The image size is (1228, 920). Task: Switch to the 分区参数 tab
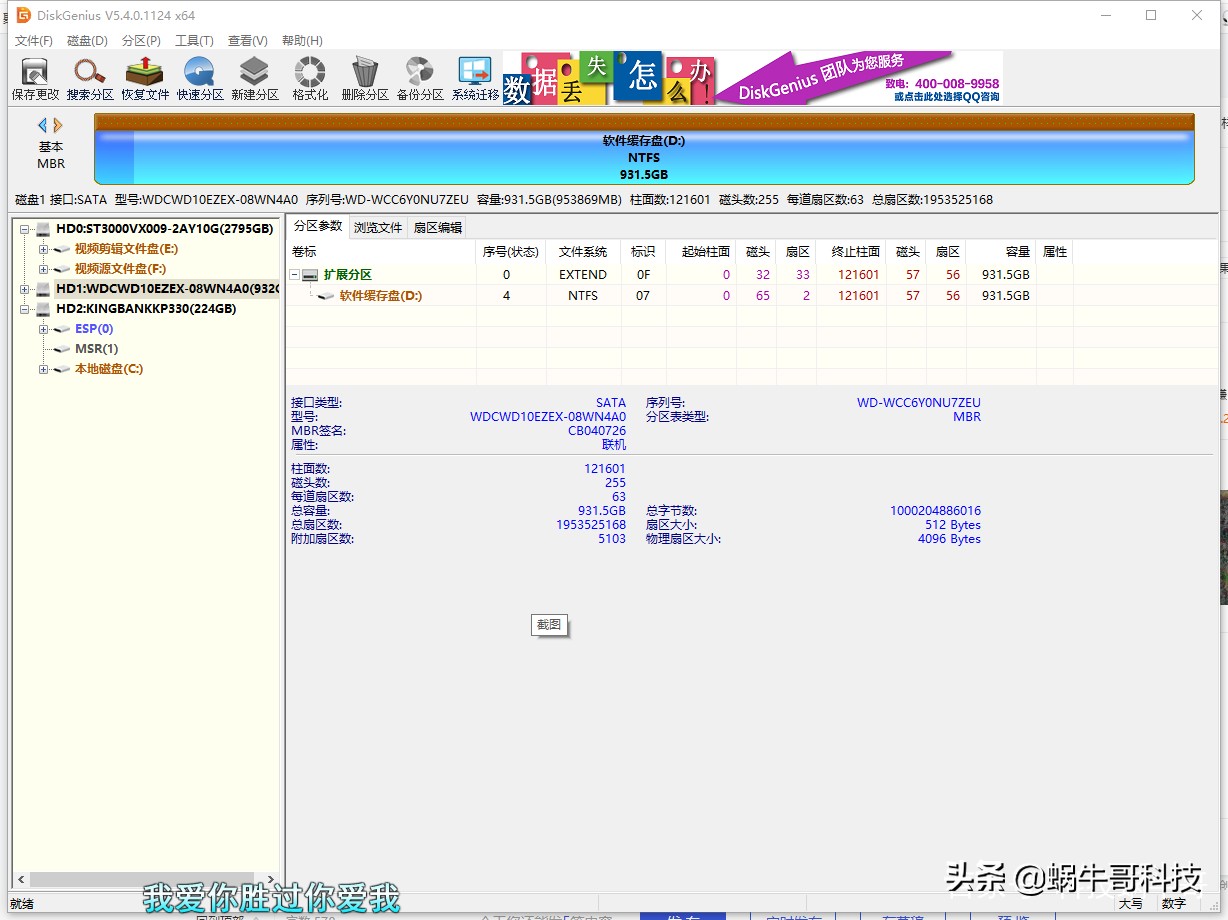pos(318,226)
